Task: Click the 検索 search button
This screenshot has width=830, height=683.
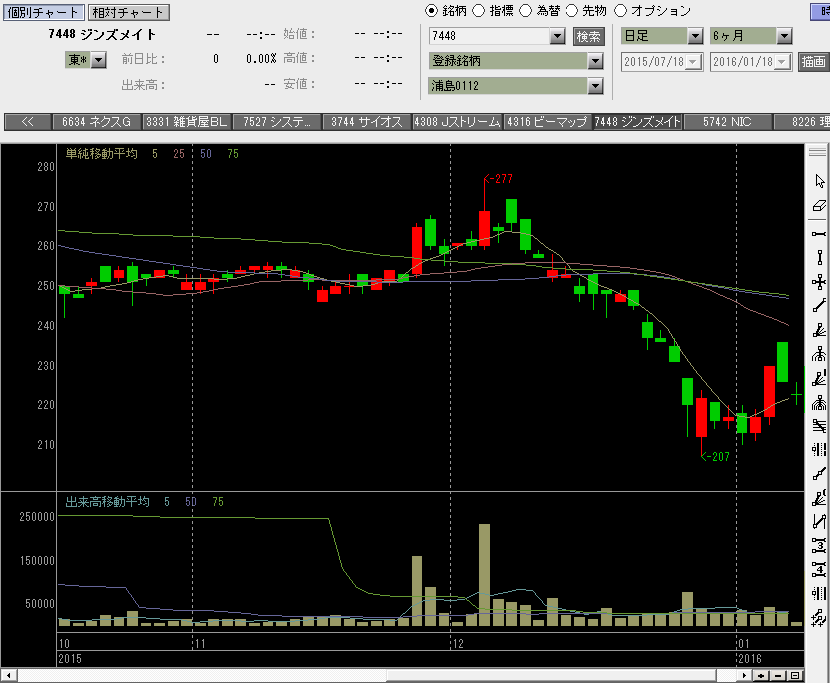Action: [x=589, y=37]
